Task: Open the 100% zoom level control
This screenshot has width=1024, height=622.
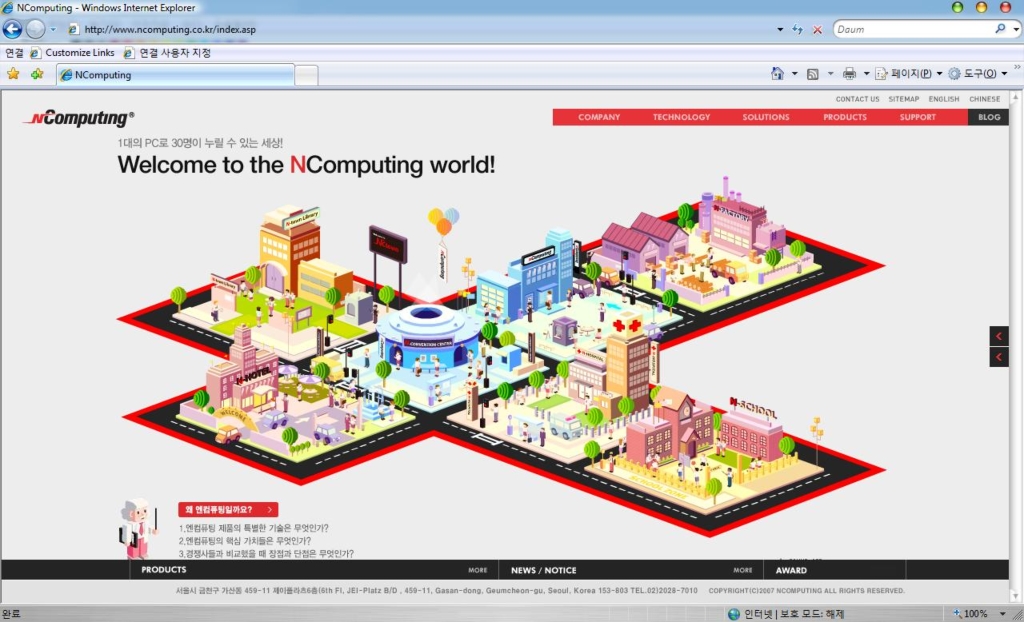Action: [980, 614]
